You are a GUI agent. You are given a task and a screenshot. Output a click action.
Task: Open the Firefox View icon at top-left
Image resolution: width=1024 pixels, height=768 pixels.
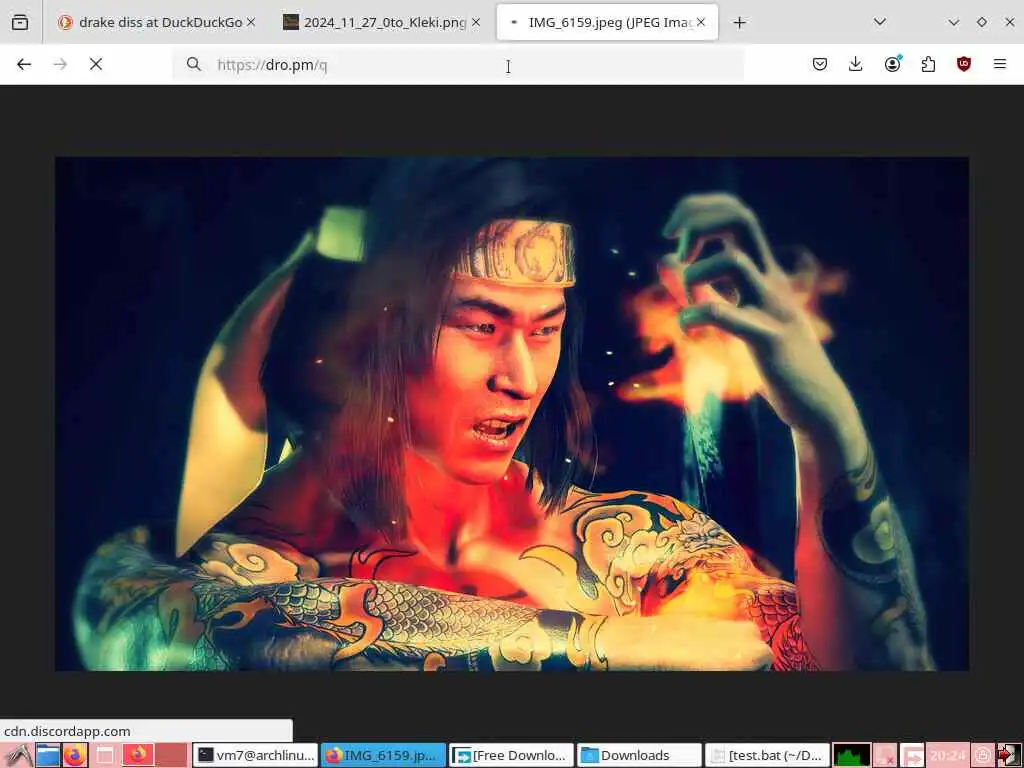point(20,22)
